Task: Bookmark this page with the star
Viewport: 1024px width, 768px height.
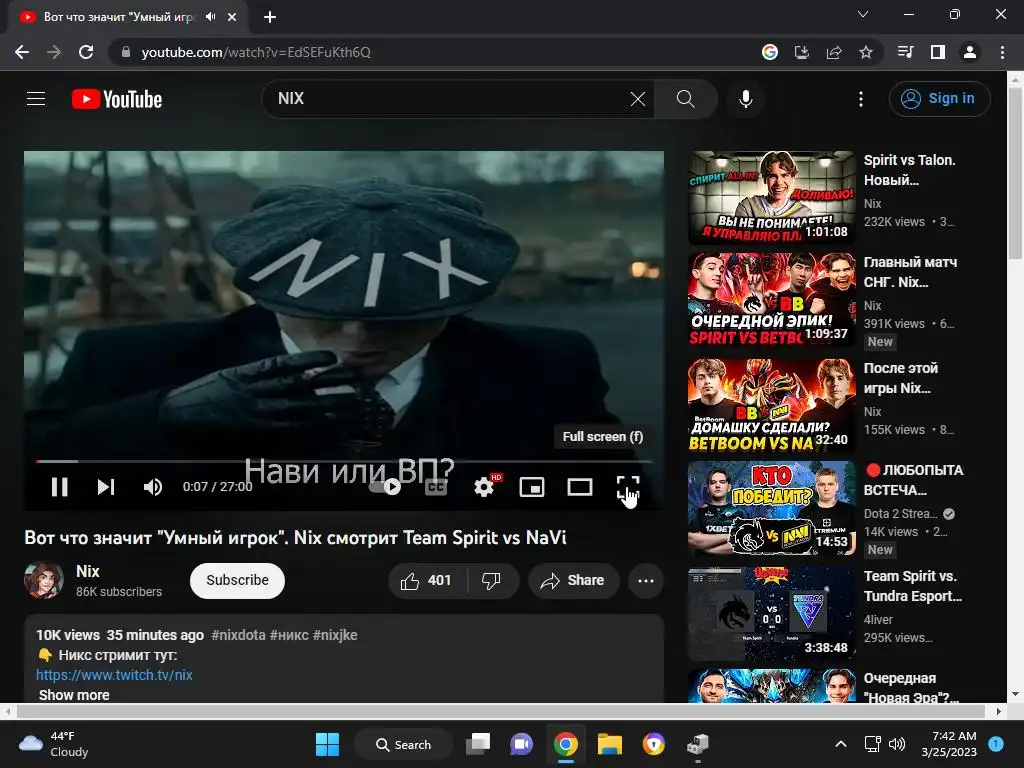Action: pyautogui.click(x=866, y=52)
